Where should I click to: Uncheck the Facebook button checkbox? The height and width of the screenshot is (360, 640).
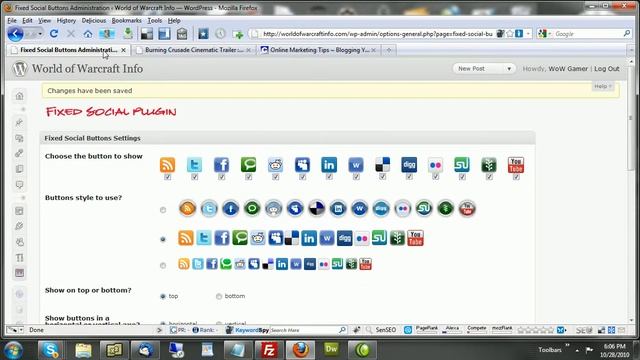pyautogui.click(x=221, y=177)
